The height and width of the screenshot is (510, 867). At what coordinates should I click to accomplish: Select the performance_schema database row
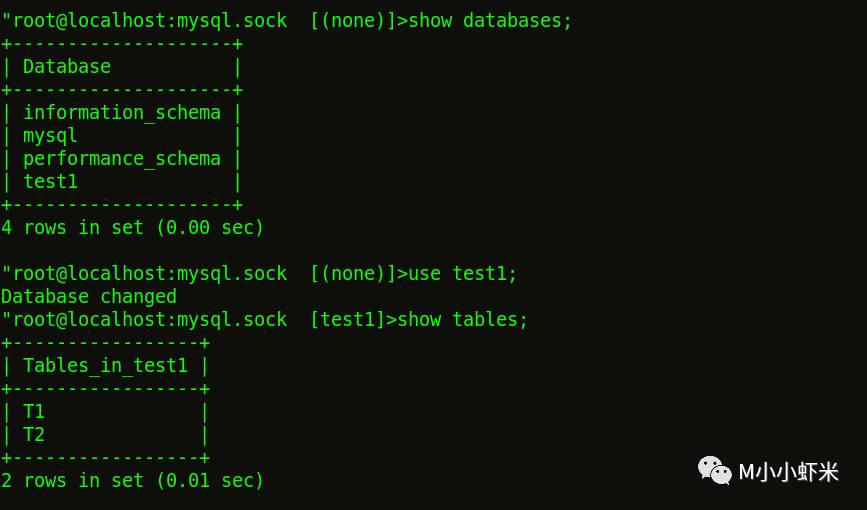[121, 158]
